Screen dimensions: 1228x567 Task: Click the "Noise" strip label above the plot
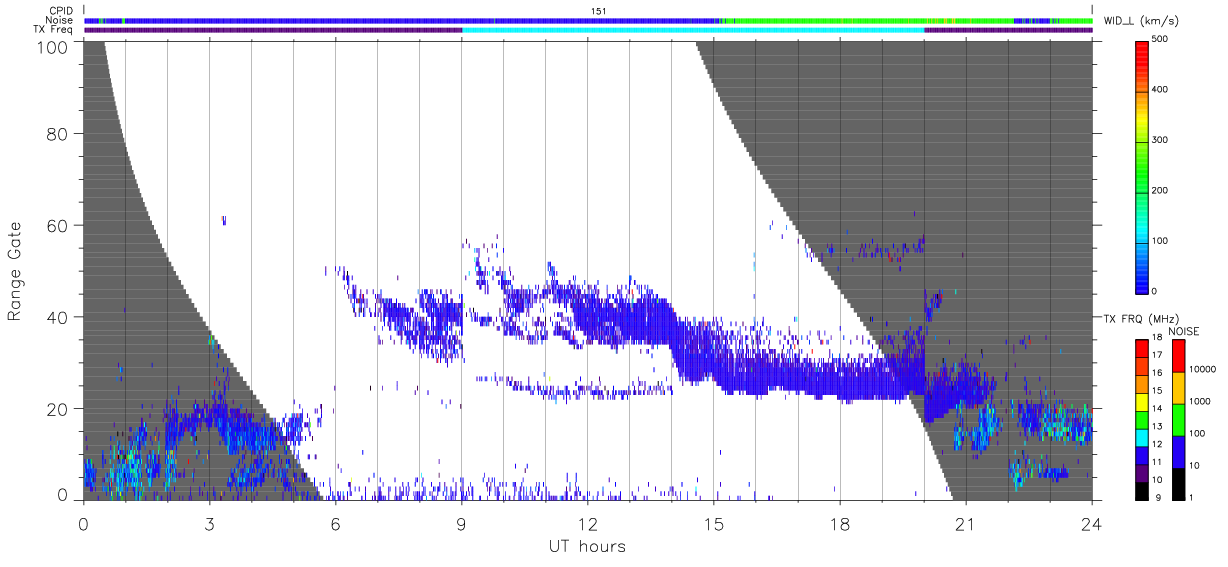tap(61, 20)
